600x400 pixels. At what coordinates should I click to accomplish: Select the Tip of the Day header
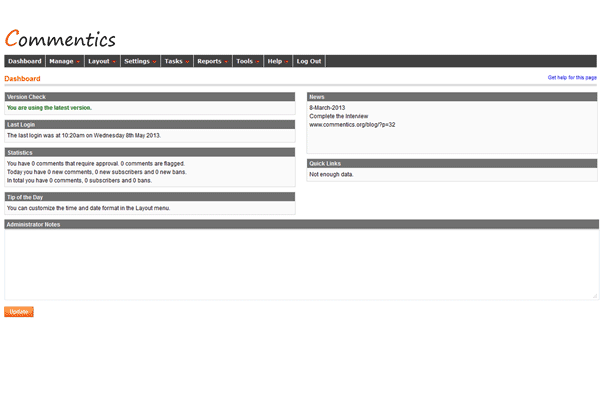[x=150, y=197]
